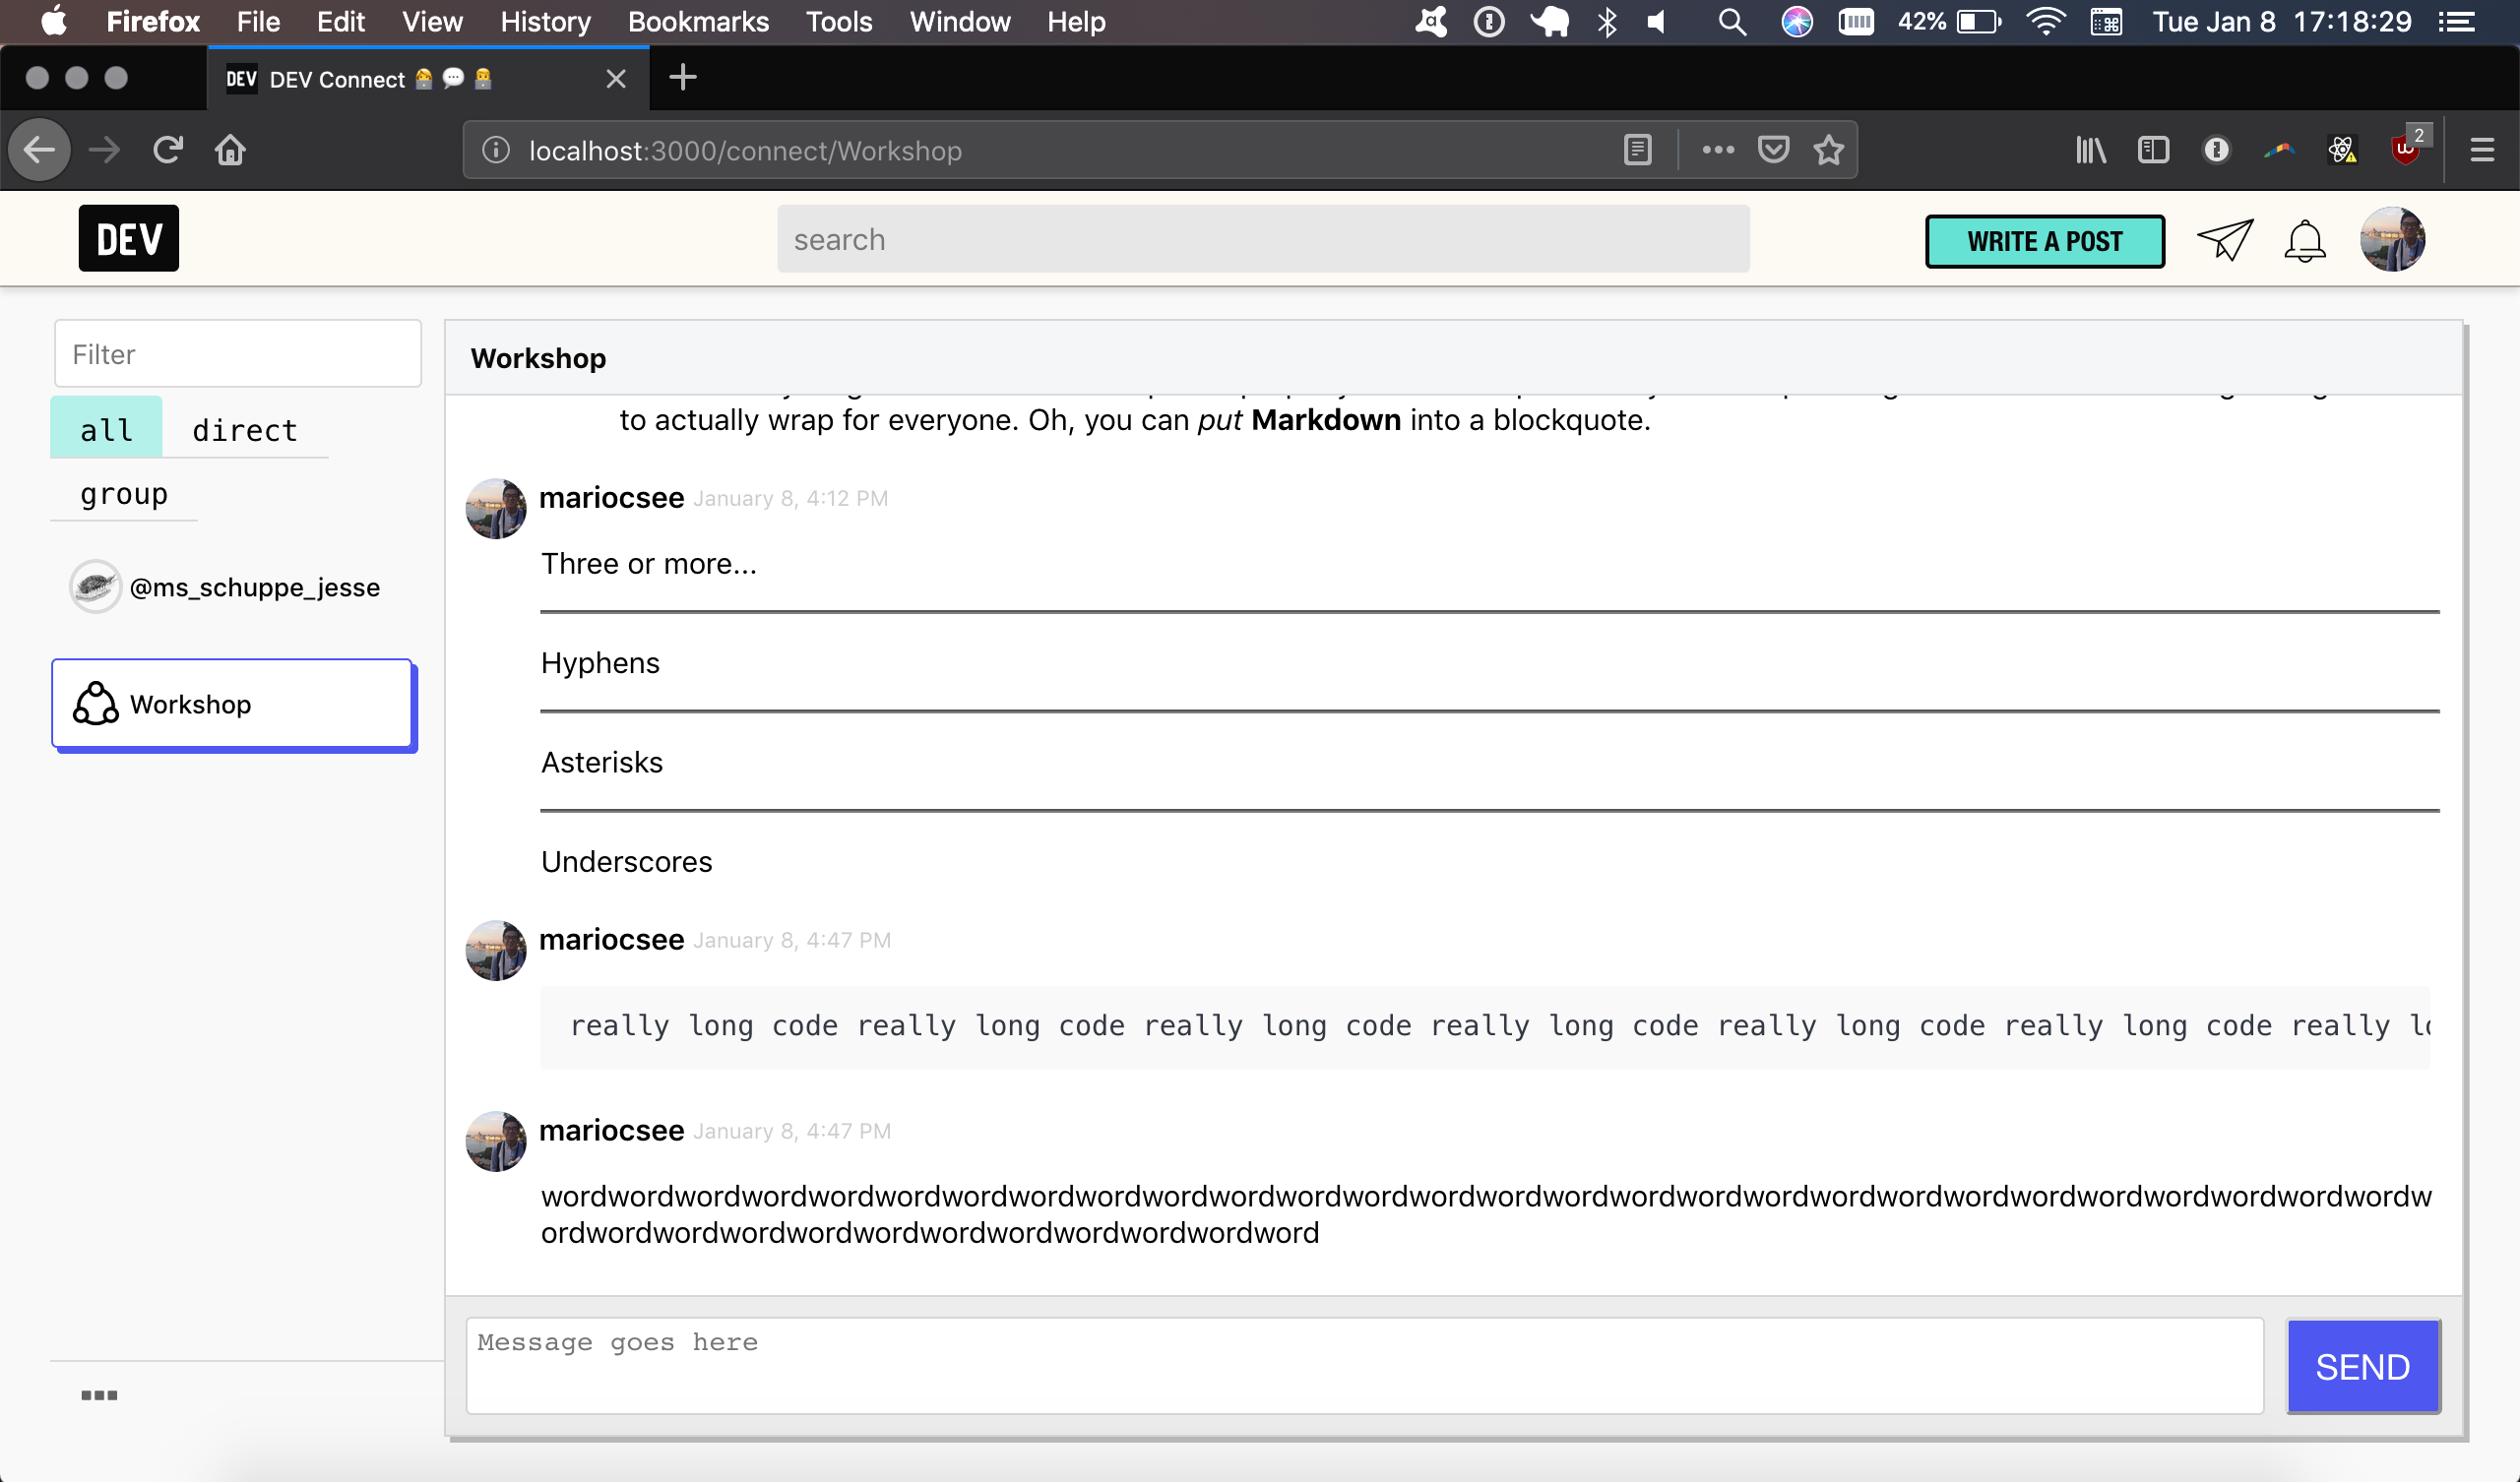The image size is (2520, 1482).
Task: Open the Bookmarks menu
Action: [698, 21]
